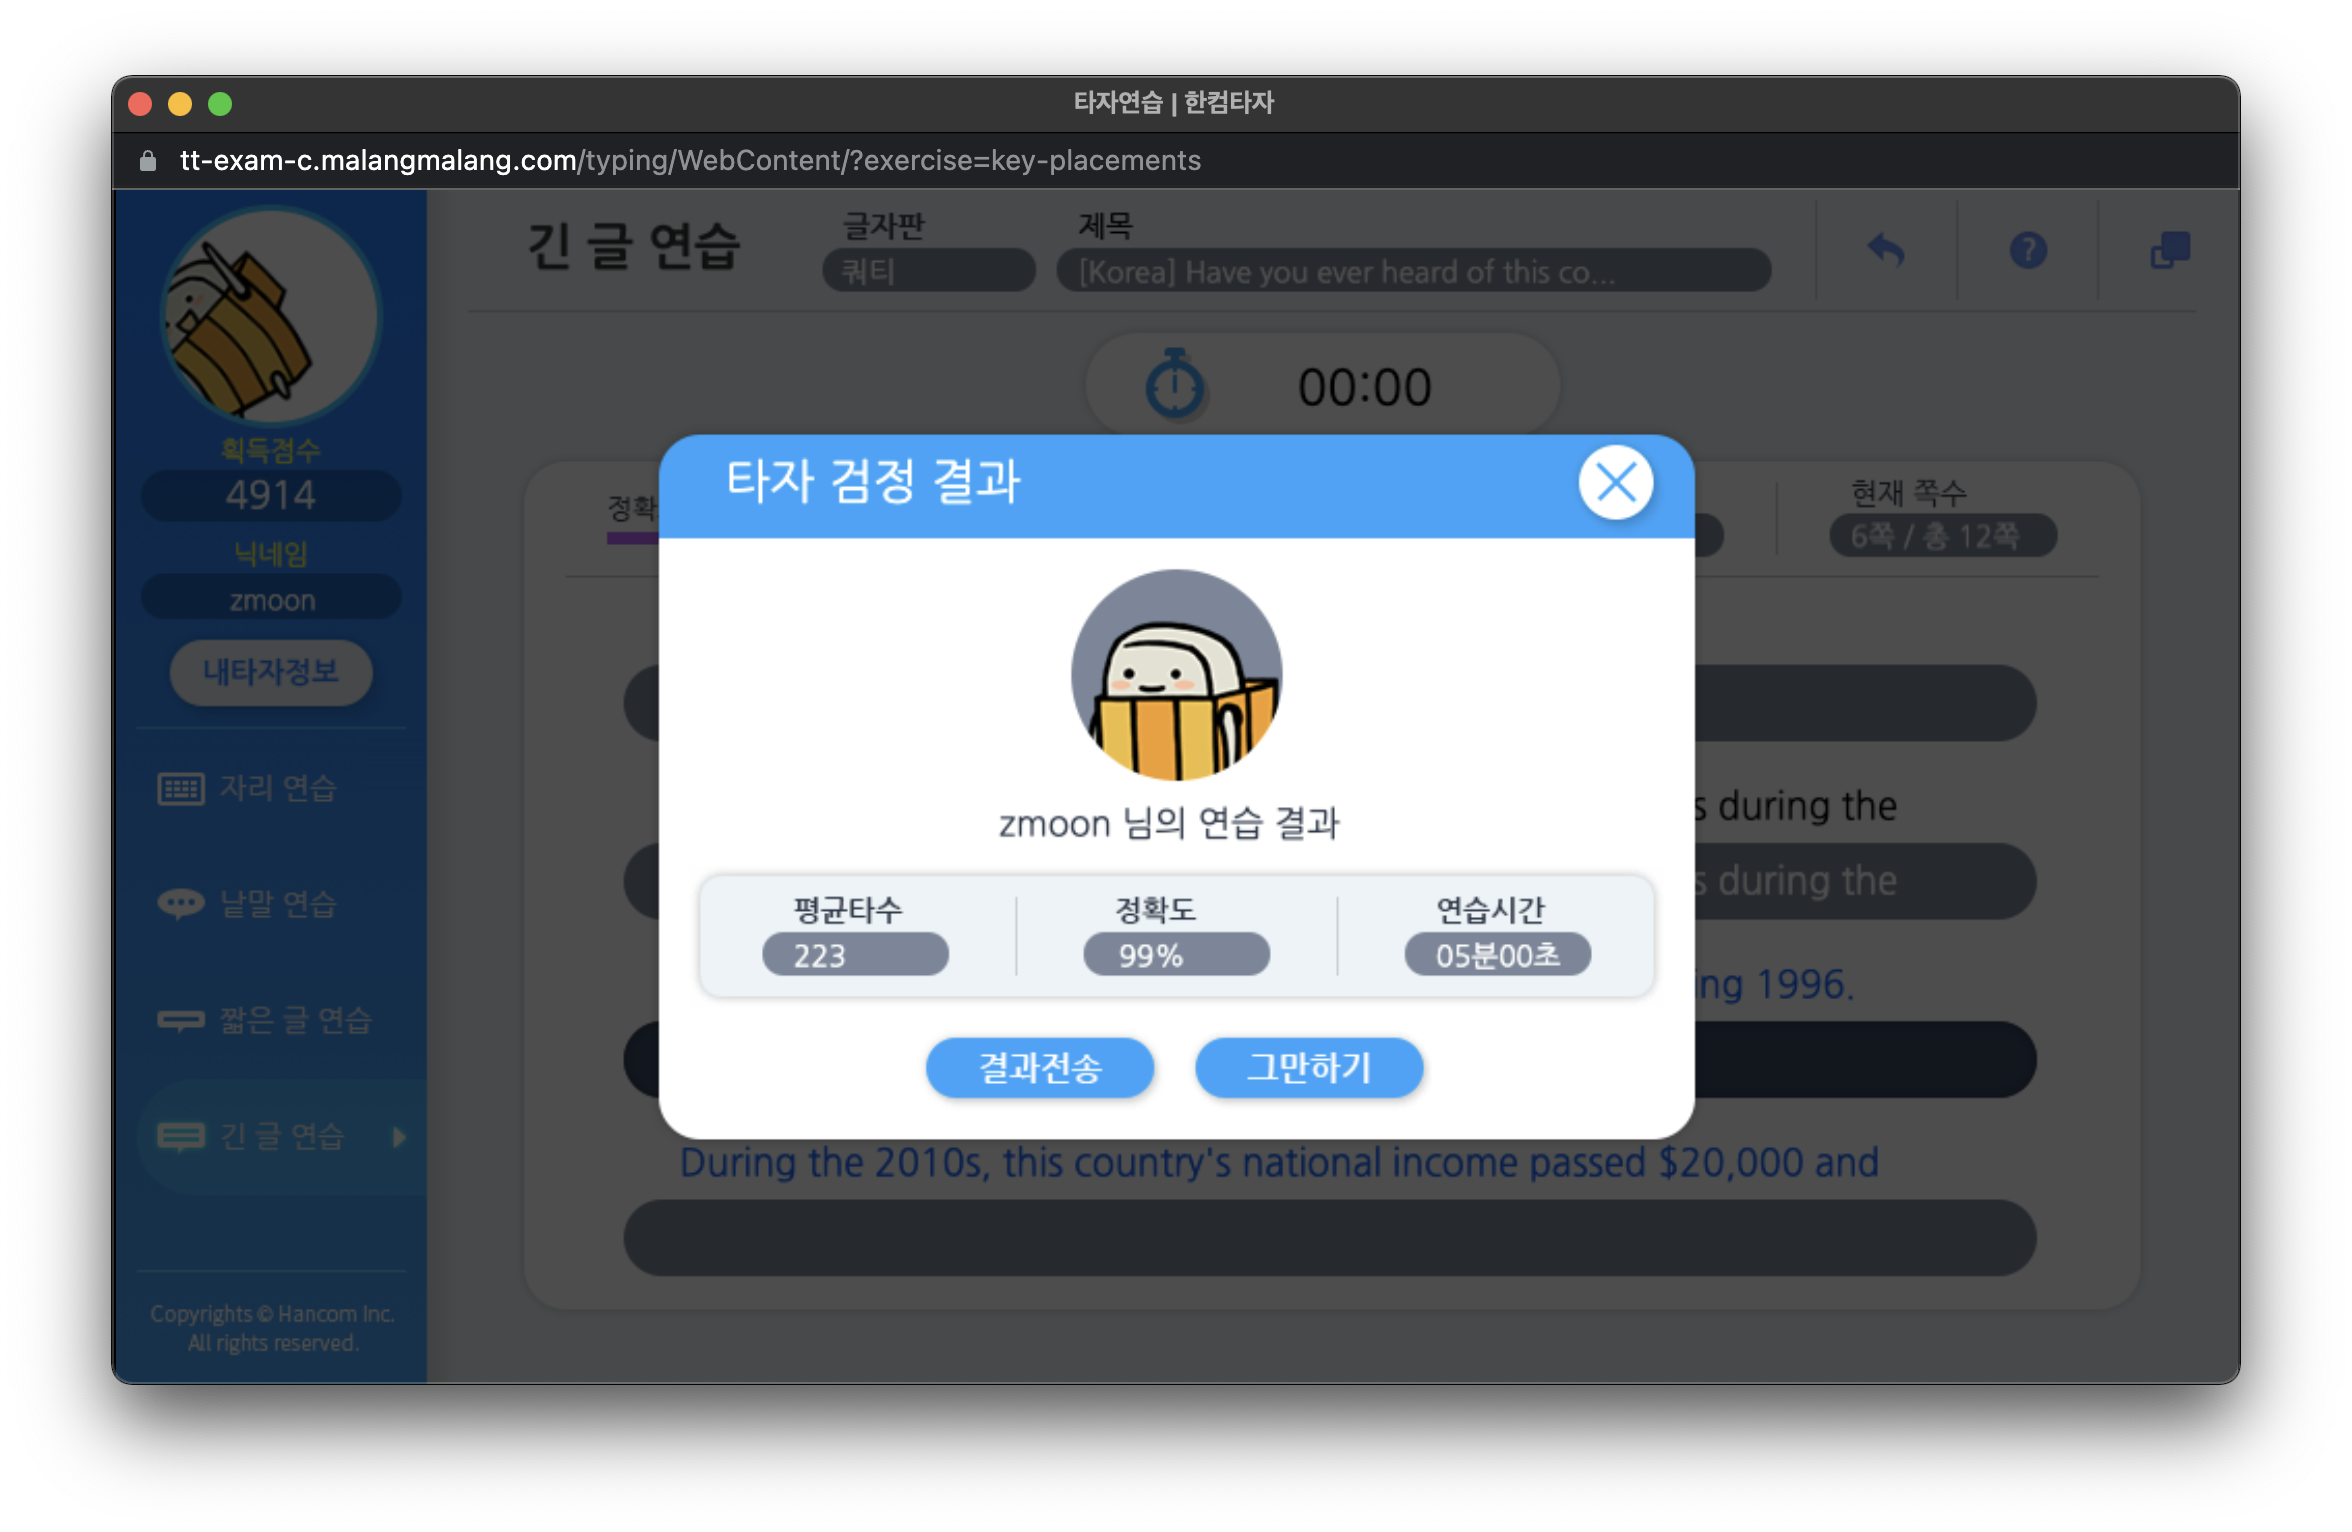
Task: Click the 정확도 value 99%
Action: click(x=1176, y=955)
